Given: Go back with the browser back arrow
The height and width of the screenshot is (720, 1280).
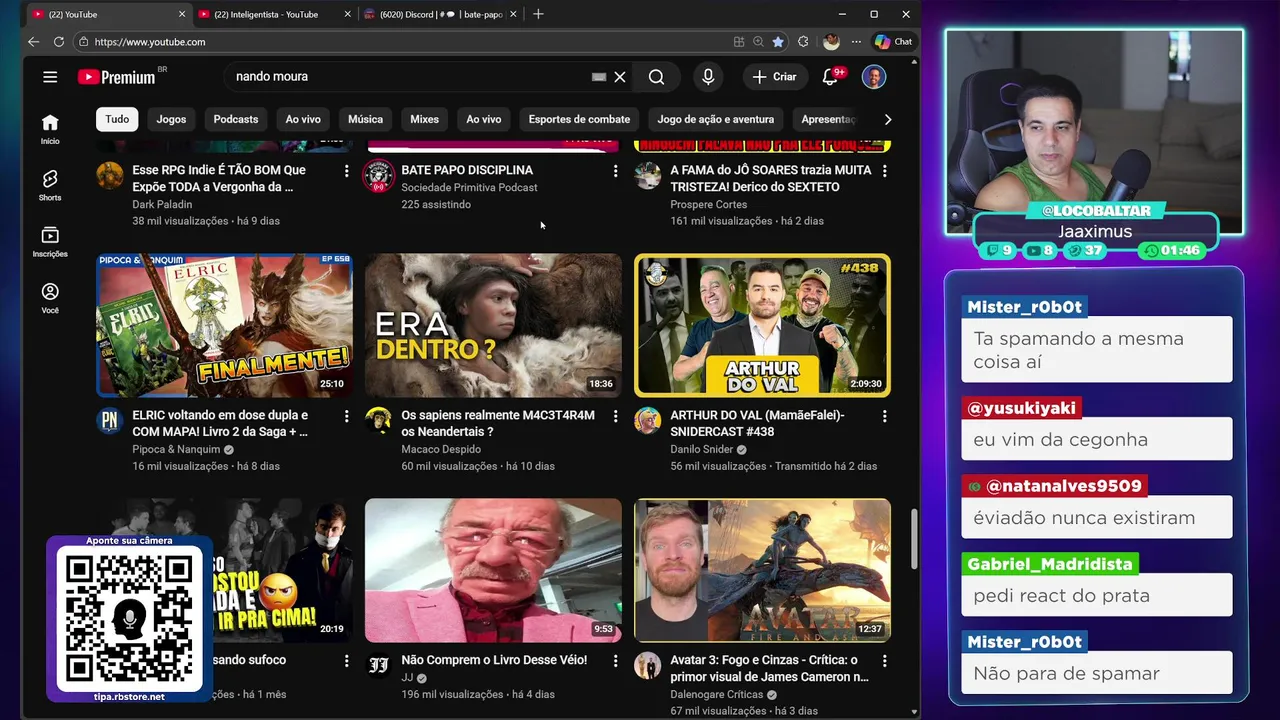Looking at the screenshot, I should tap(33, 42).
